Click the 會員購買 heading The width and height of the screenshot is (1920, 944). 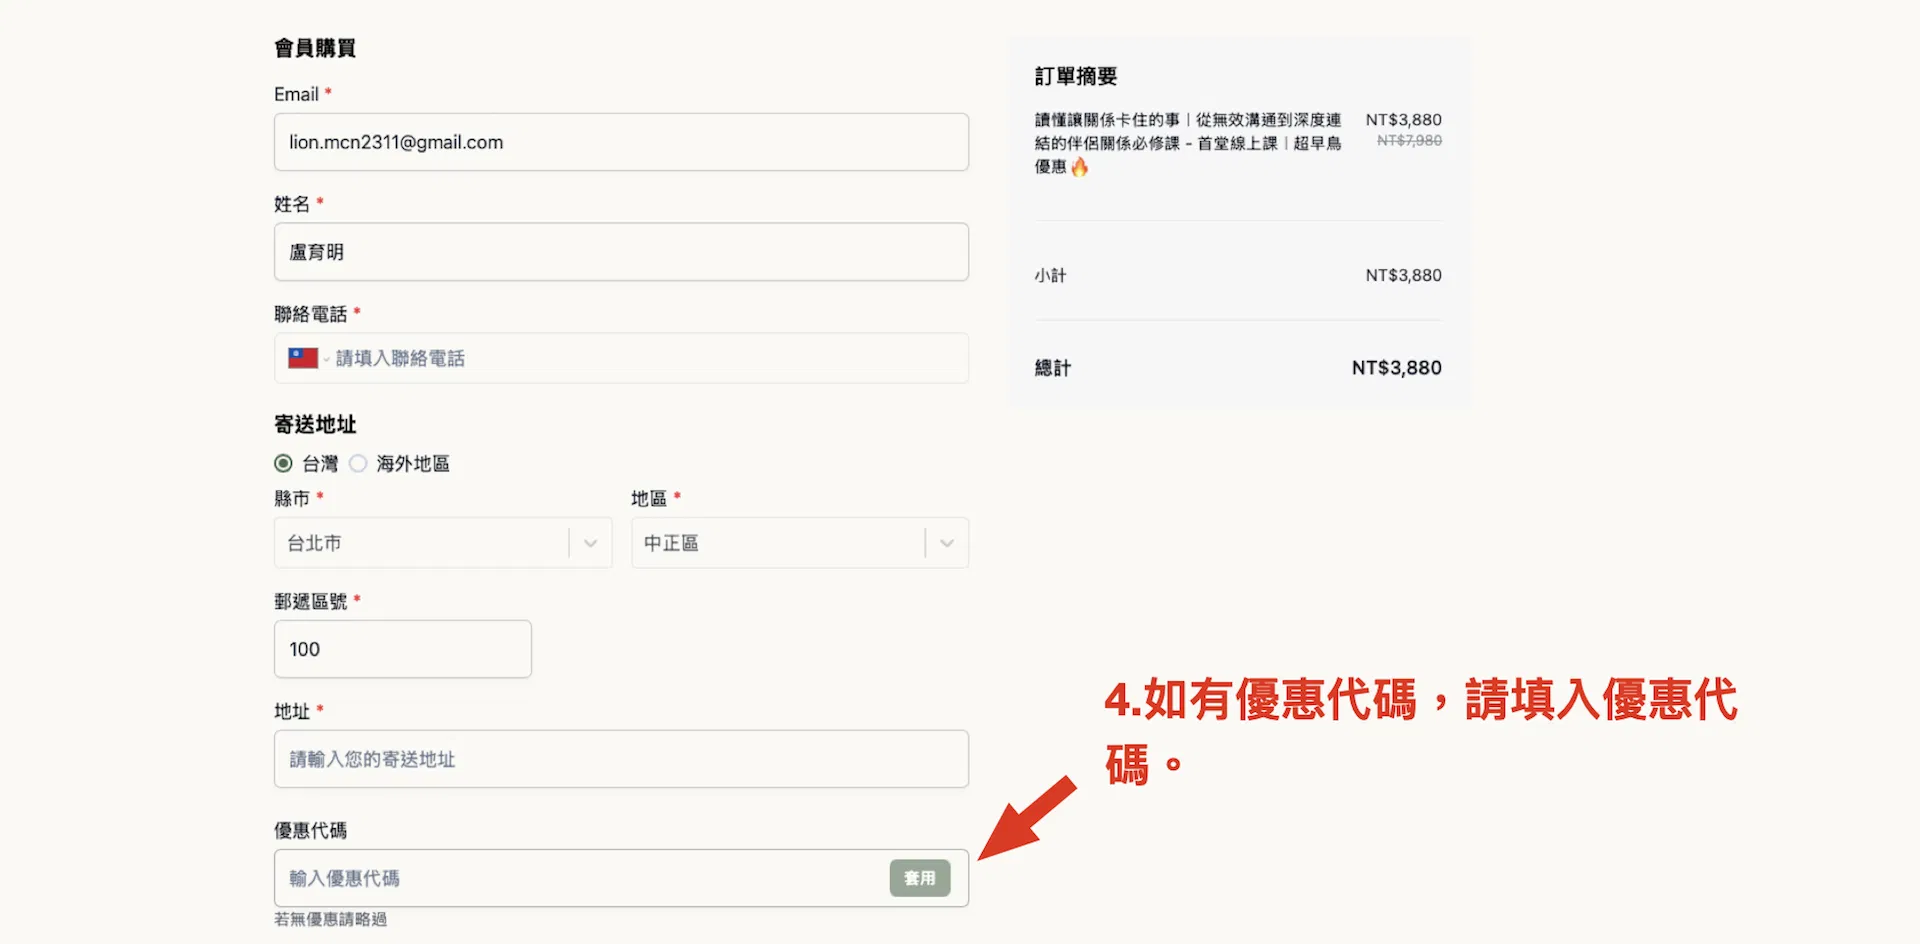coord(315,48)
